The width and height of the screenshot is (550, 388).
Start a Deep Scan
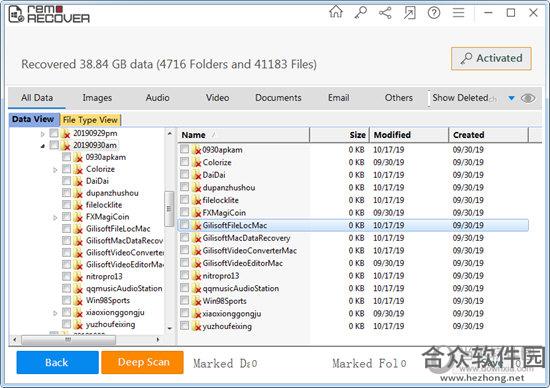tap(142, 362)
